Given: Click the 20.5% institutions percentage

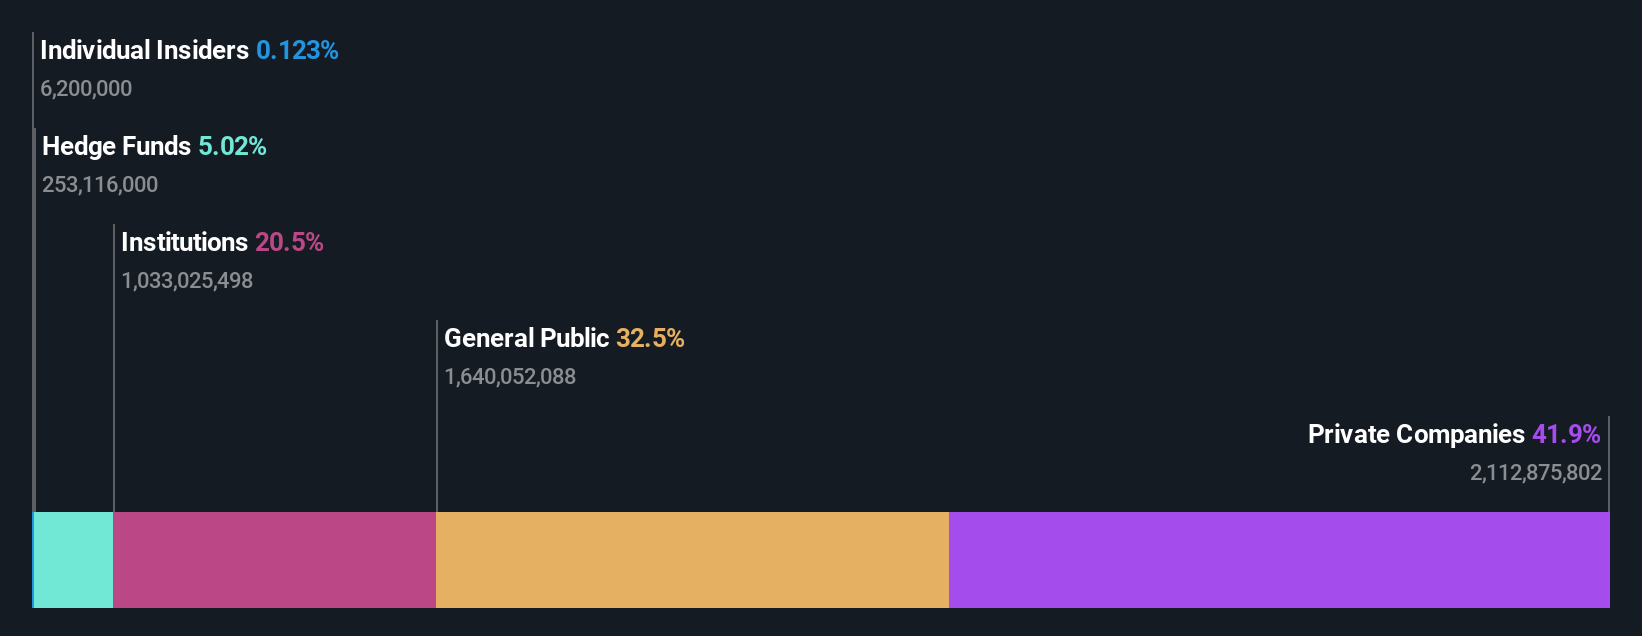Looking at the screenshot, I should tap(289, 242).
